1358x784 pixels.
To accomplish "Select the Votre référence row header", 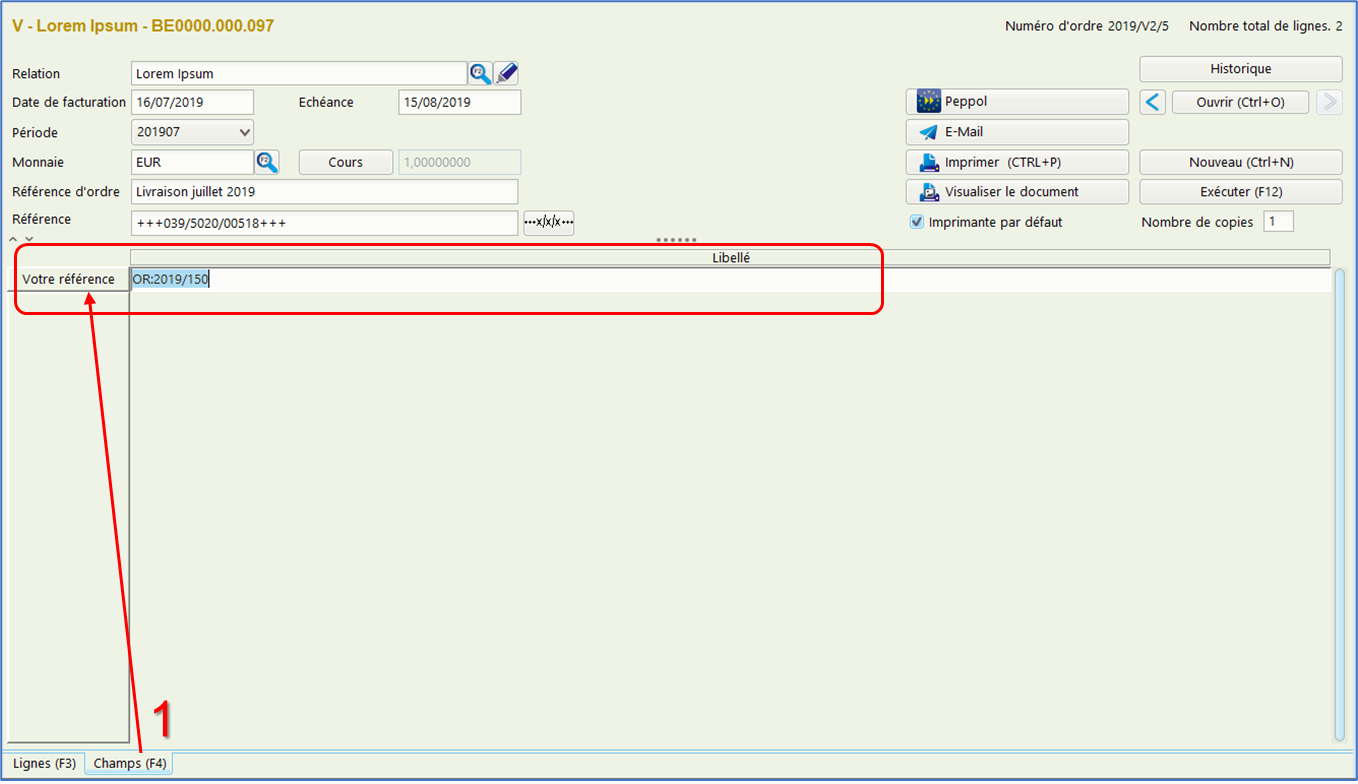I will (68, 279).
